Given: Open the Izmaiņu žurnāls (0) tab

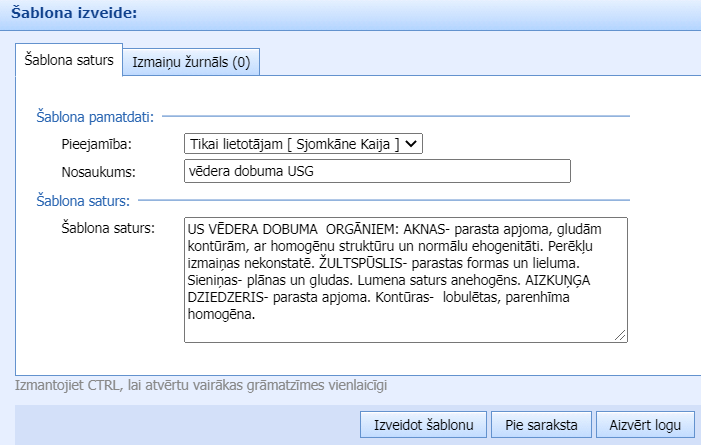Looking at the screenshot, I should [191, 62].
